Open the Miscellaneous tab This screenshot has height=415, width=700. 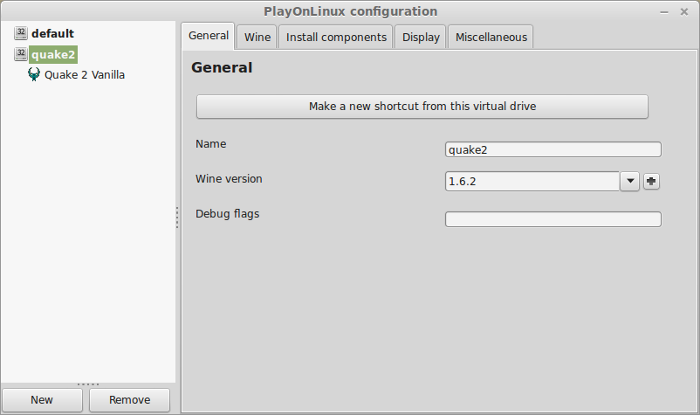(x=491, y=37)
